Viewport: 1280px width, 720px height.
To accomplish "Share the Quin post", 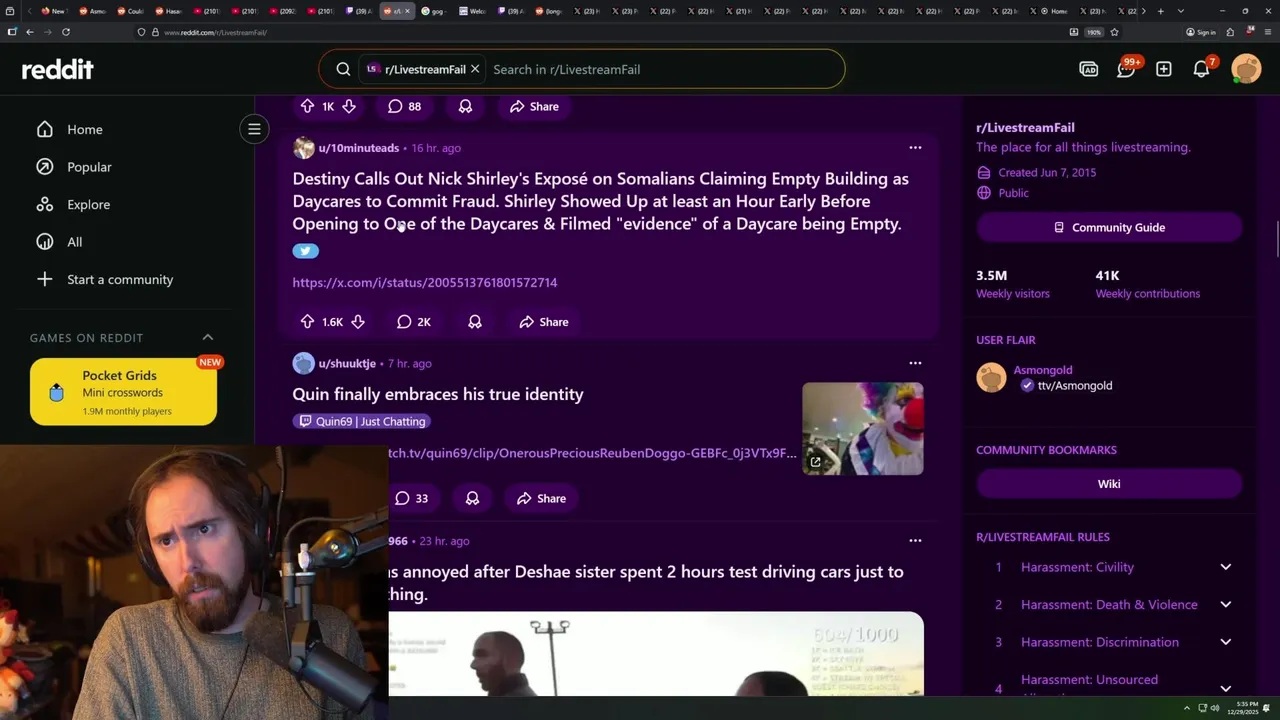I will (541, 498).
